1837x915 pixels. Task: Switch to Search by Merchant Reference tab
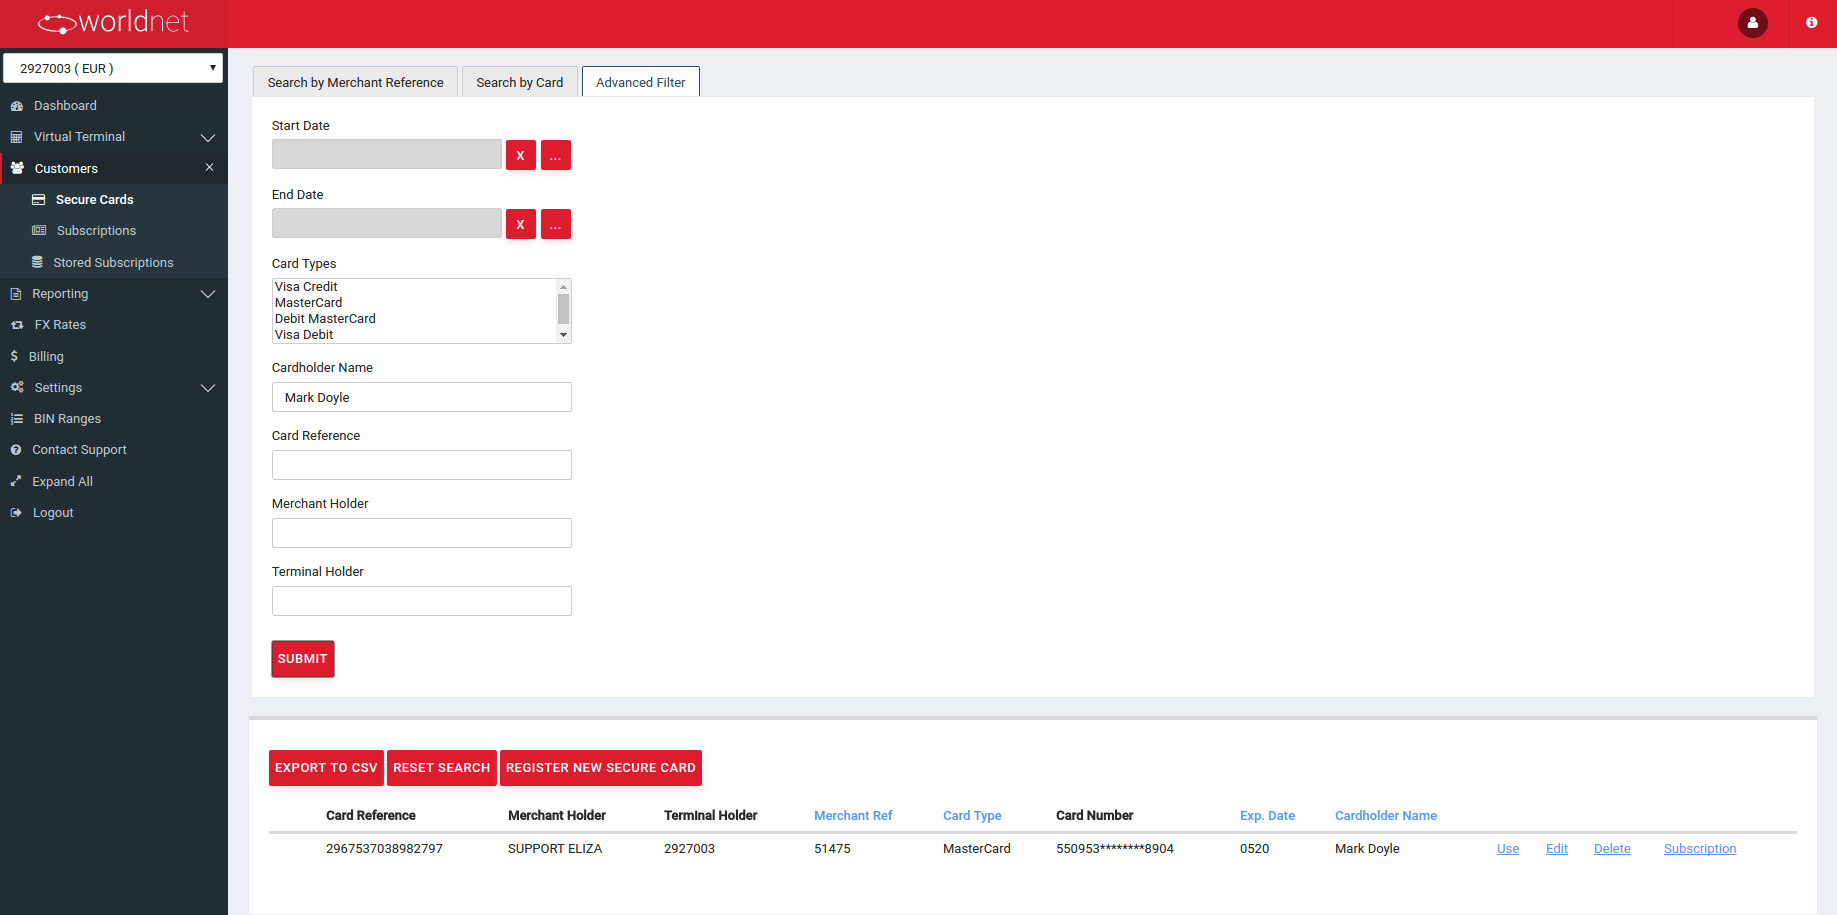355,82
